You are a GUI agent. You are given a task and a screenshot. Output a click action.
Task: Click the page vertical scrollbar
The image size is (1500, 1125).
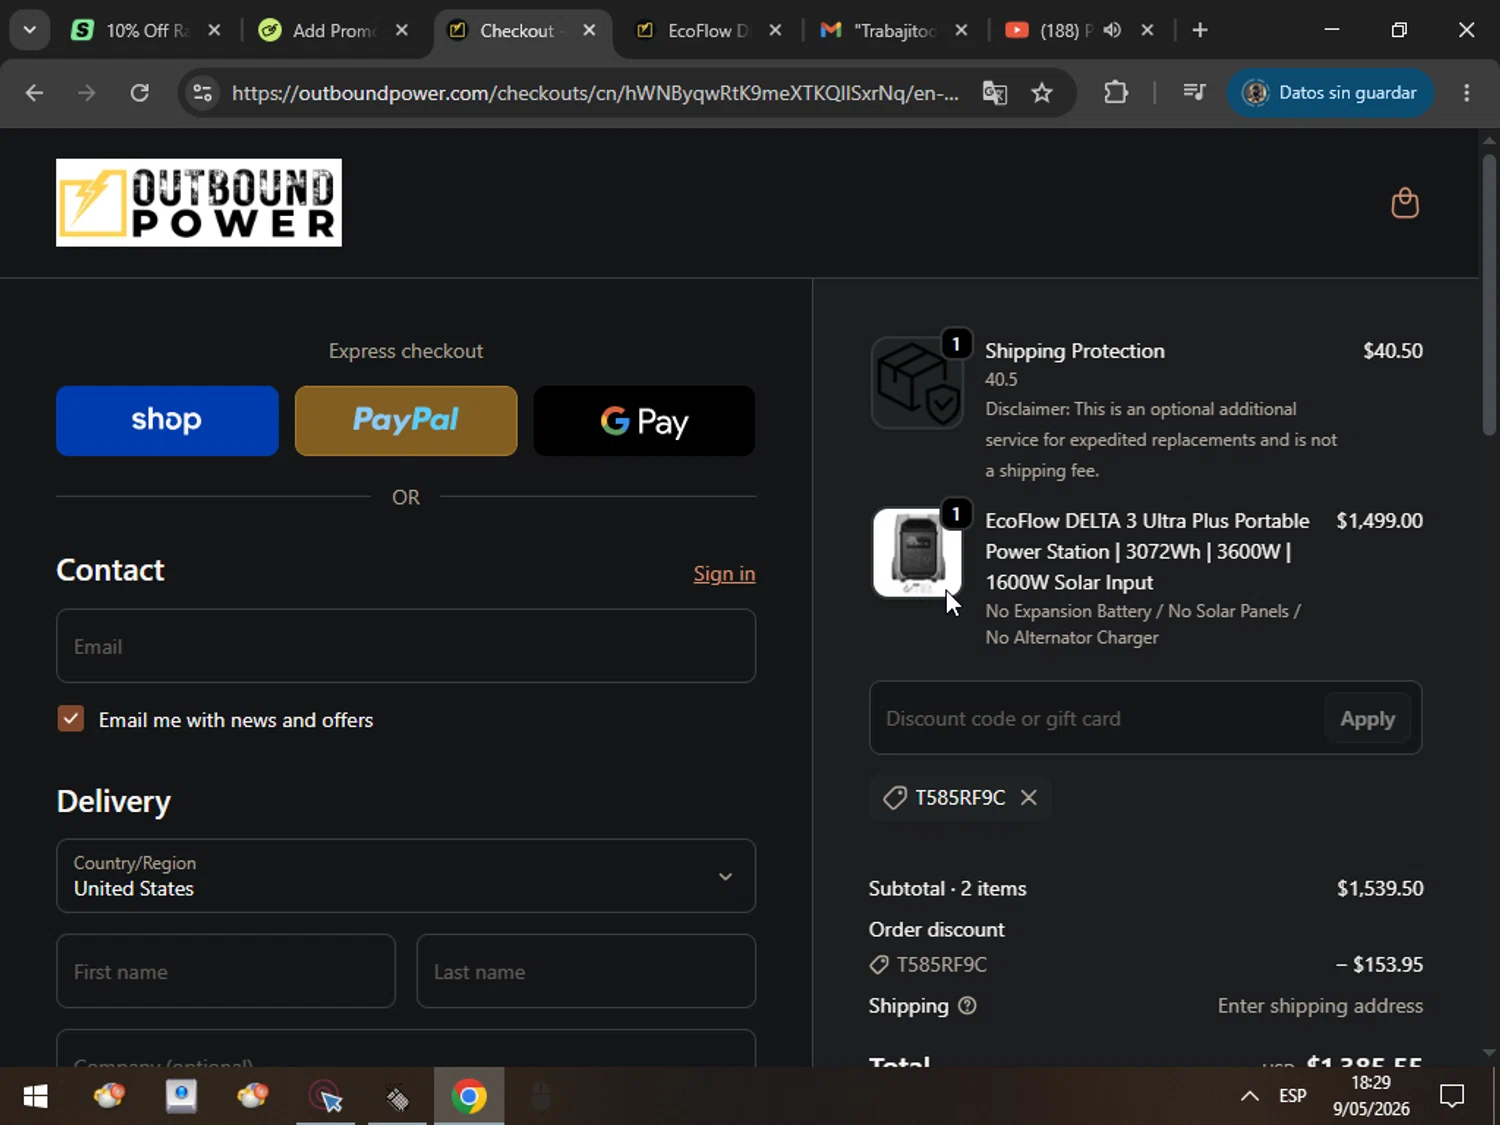pos(1489,294)
